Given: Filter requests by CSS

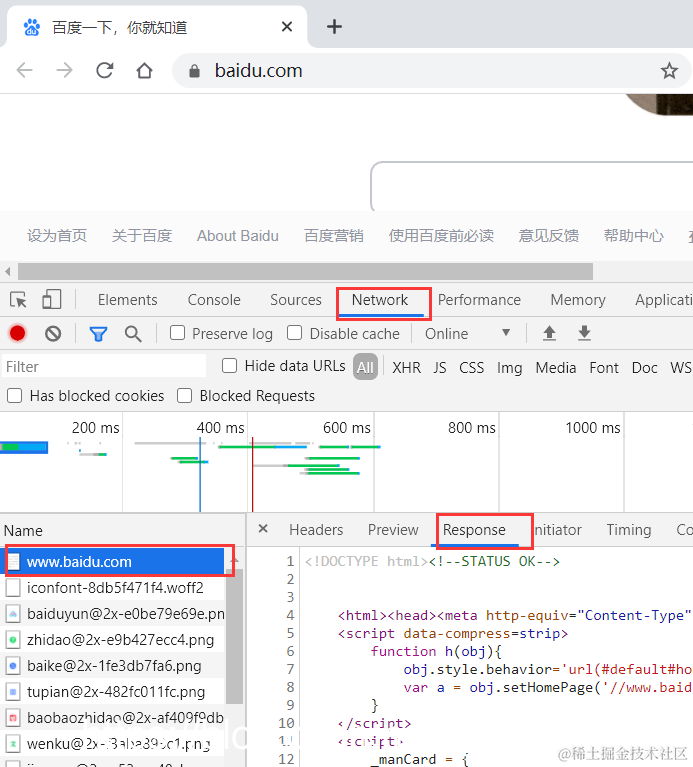Looking at the screenshot, I should 471,367.
